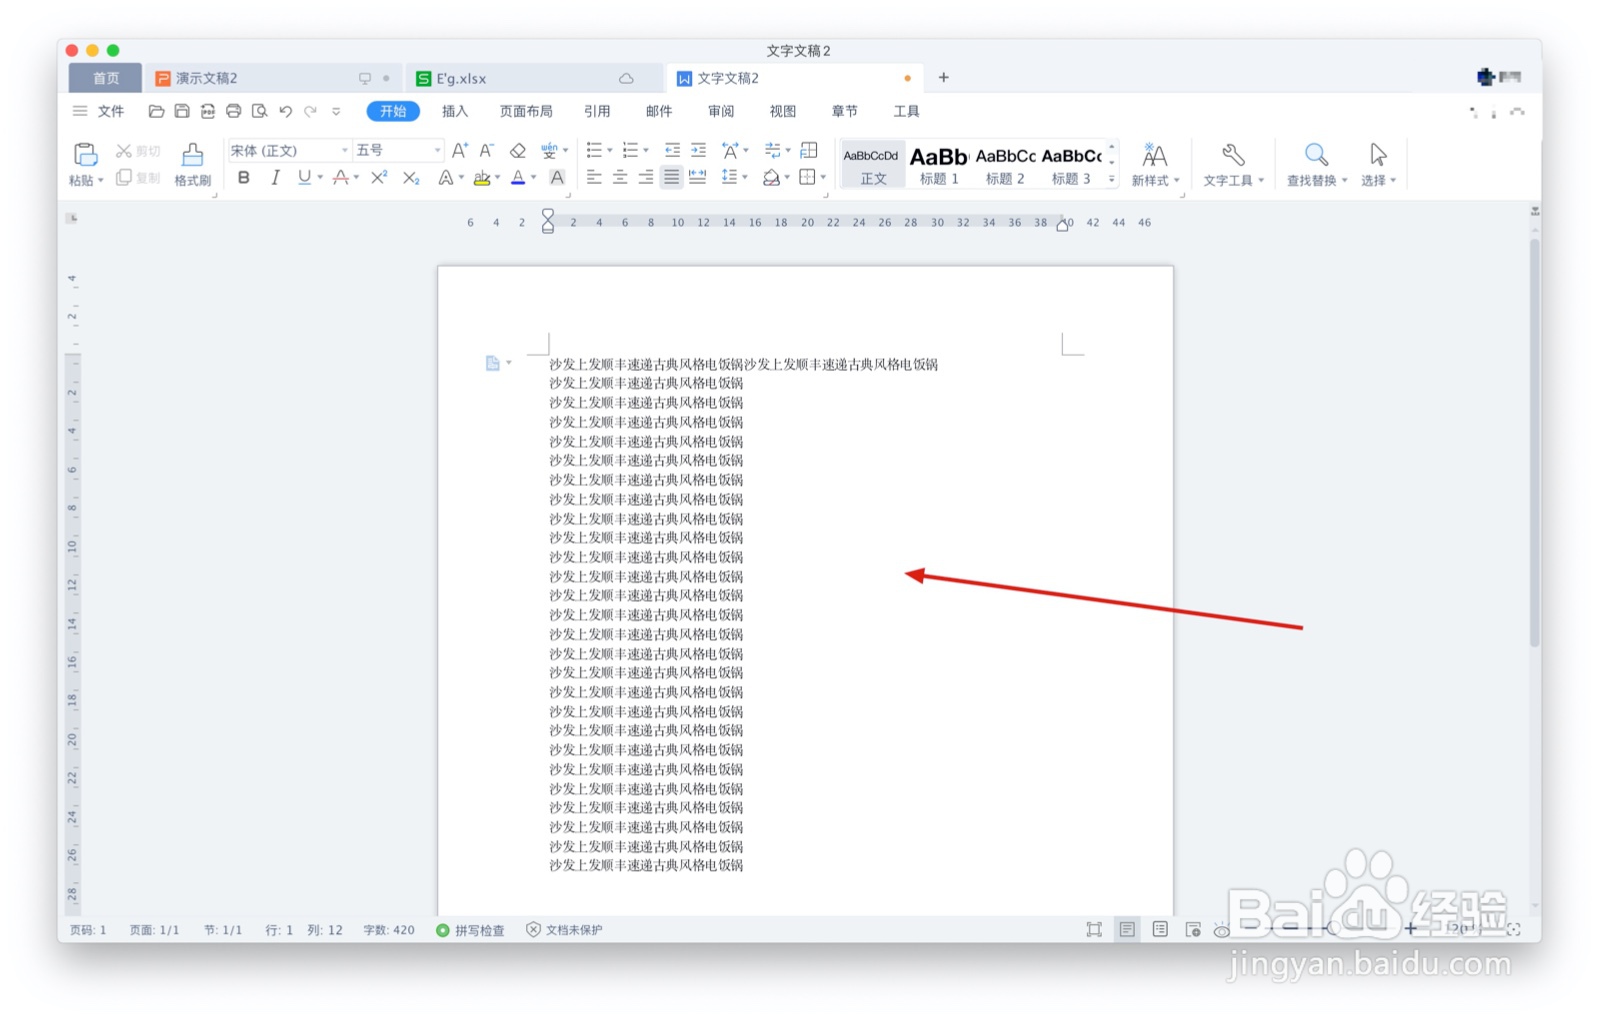This screenshot has width=1599, height=1019.
Task: Toggle character shading (shaded A)
Action: pyautogui.click(x=557, y=177)
